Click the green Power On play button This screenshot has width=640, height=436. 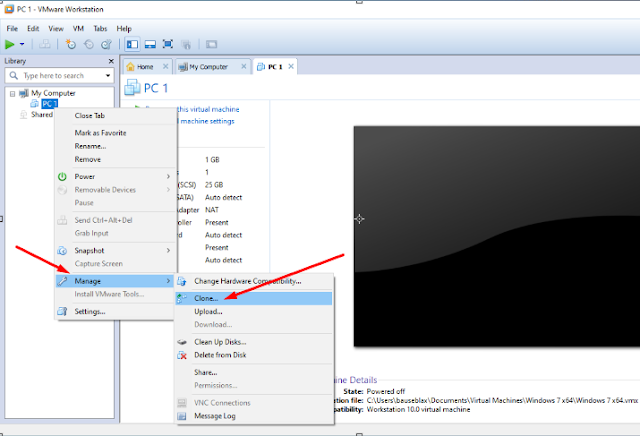click(x=9, y=44)
